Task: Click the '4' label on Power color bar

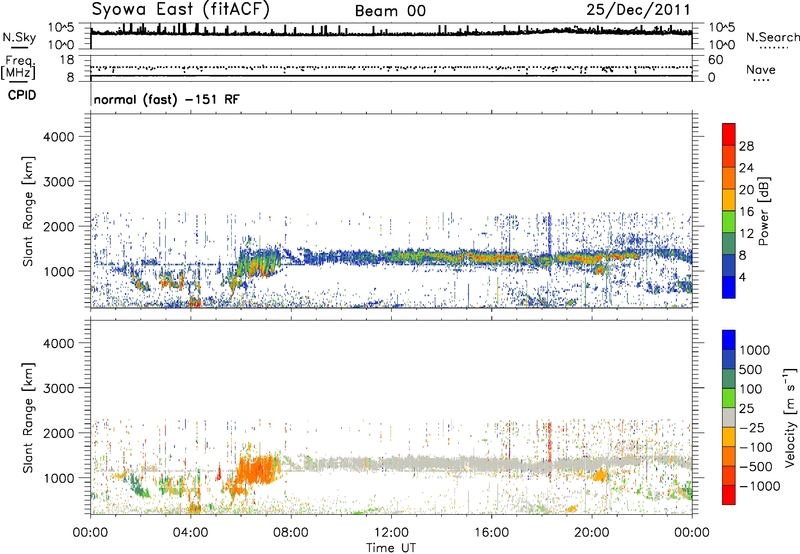Action: point(743,277)
